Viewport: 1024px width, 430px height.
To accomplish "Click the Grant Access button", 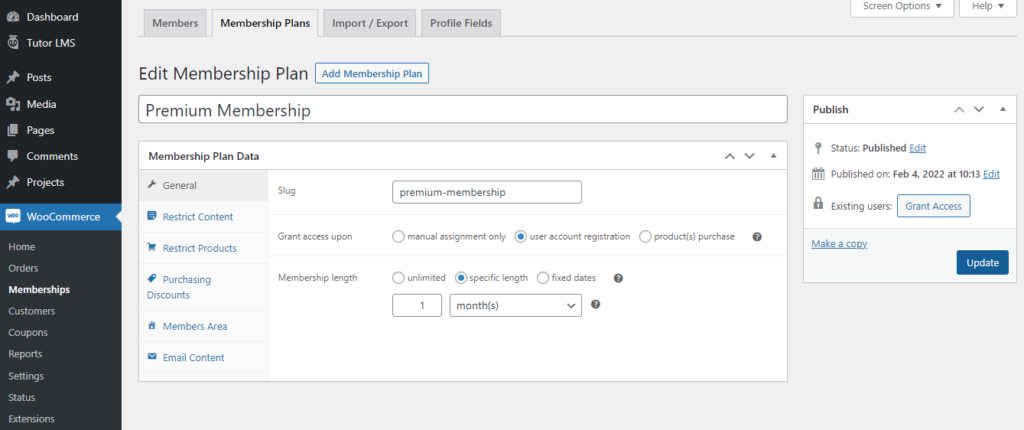I will 933,206.
